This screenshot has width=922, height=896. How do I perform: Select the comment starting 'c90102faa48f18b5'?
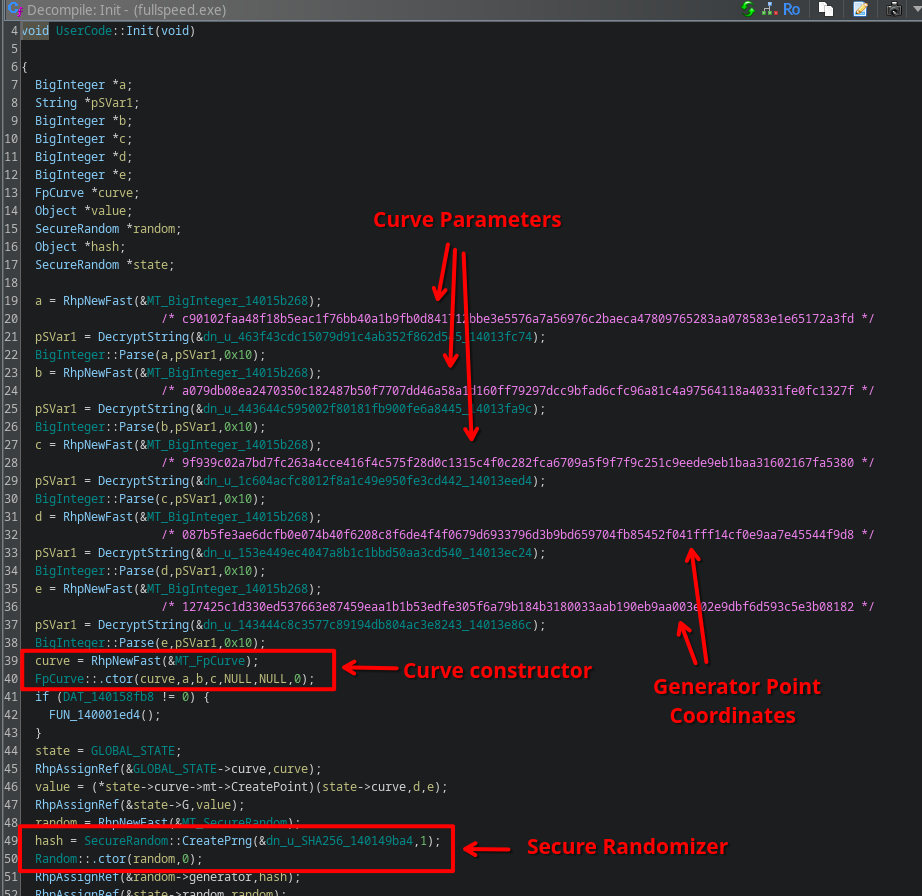[517, 319]
